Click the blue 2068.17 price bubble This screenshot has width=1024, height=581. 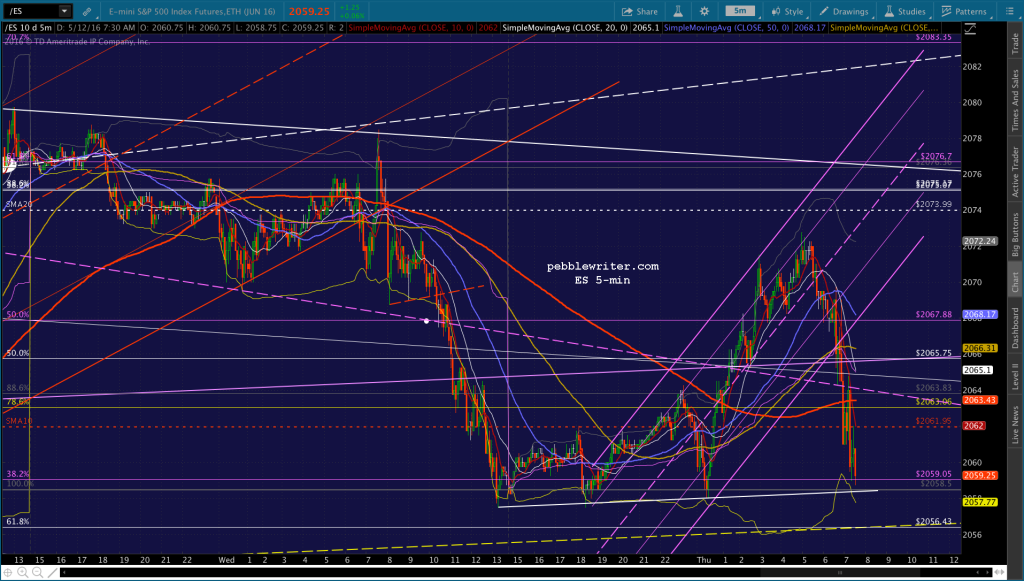pos(980,314)
